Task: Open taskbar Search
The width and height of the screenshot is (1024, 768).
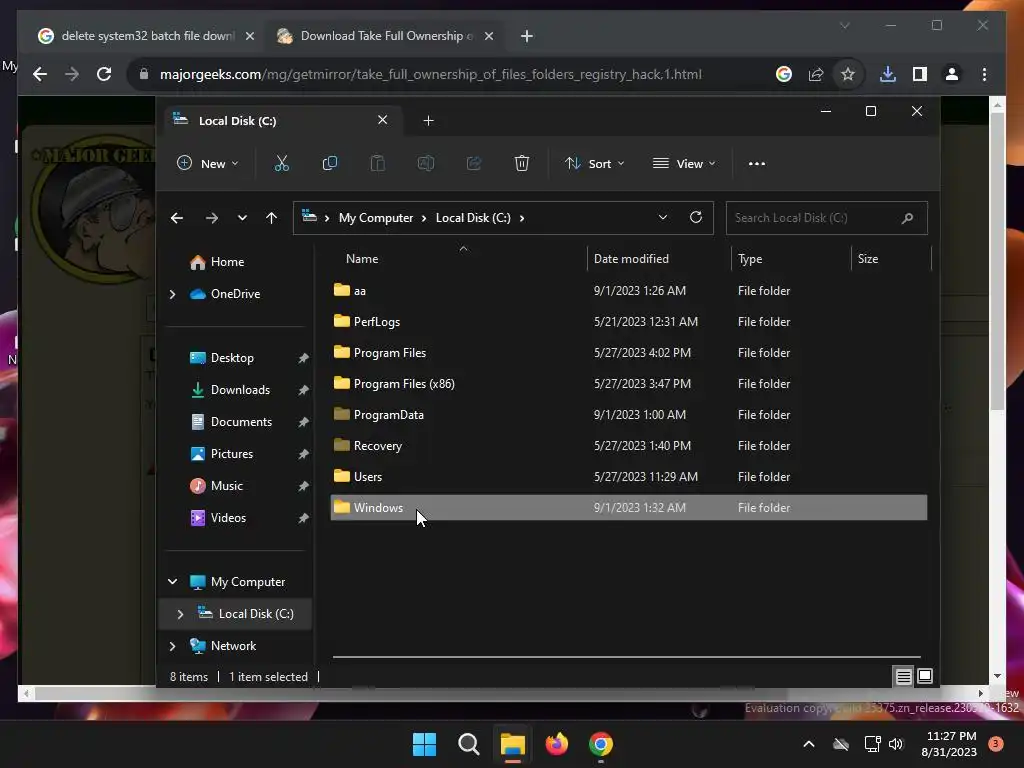Action: 469,744
